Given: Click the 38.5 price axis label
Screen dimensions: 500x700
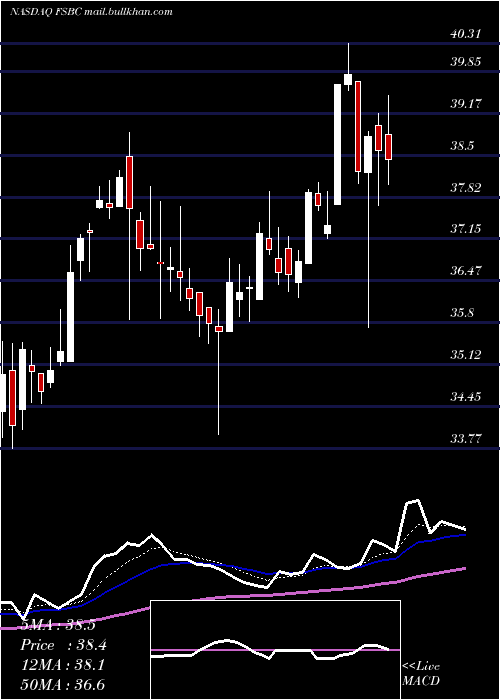Looking at the screenshot, I should click(x=462, y=146).
